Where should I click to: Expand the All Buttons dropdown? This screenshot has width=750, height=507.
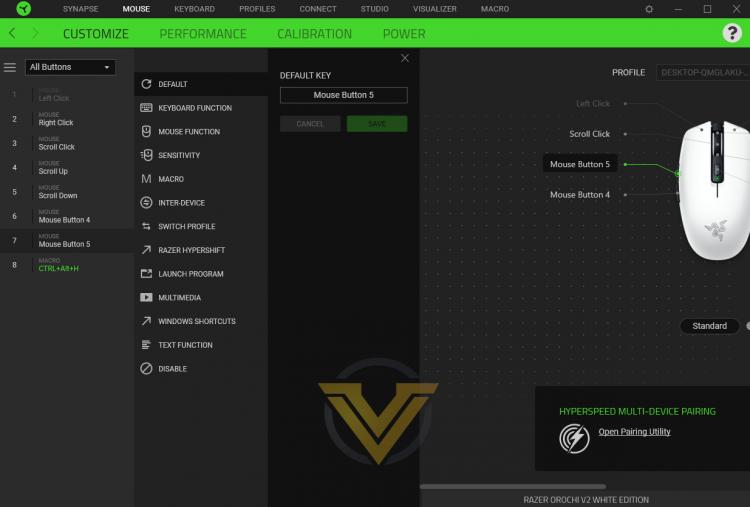pyautogui.click(x=70, y=67)
